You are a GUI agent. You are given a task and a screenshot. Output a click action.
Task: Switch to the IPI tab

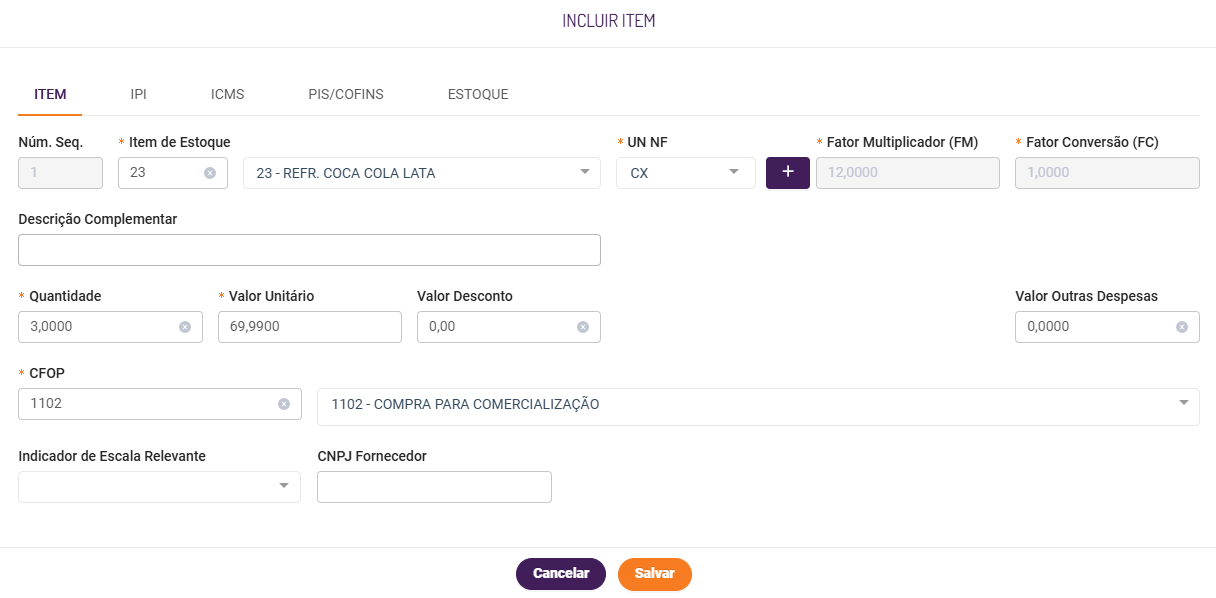pos(138,95)
